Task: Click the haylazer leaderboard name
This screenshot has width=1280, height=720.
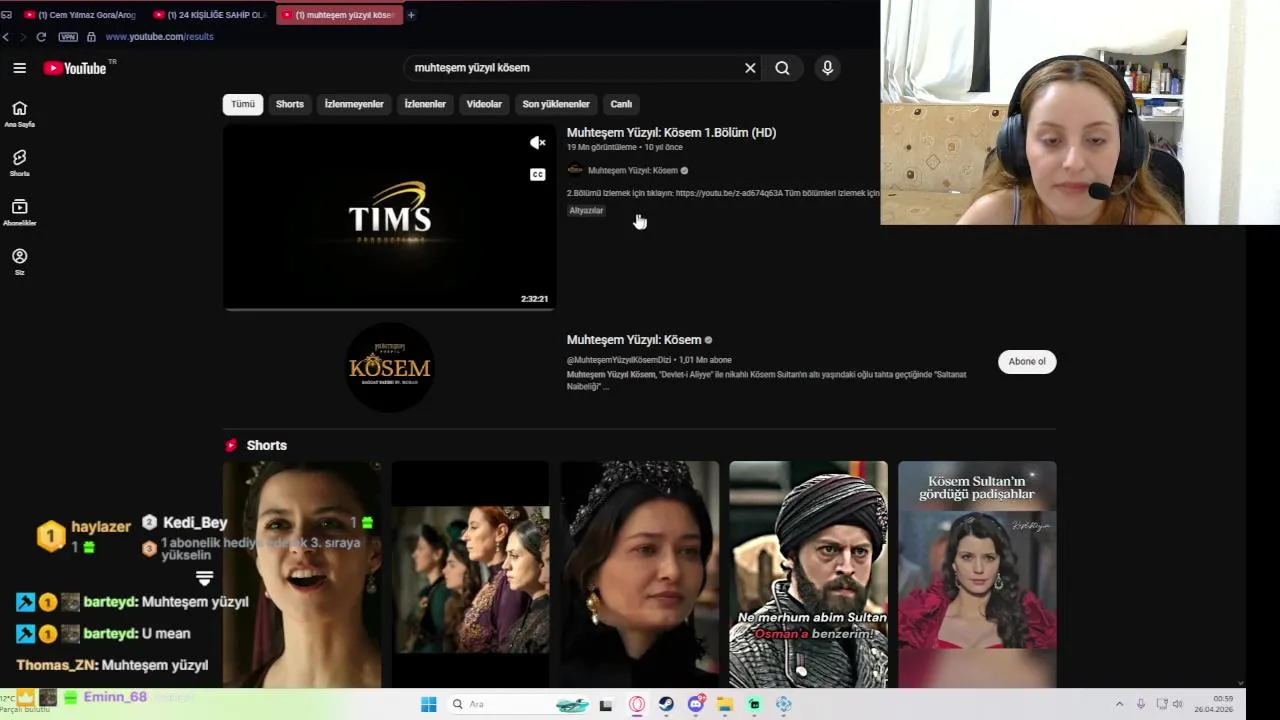Action: [101, 527]
